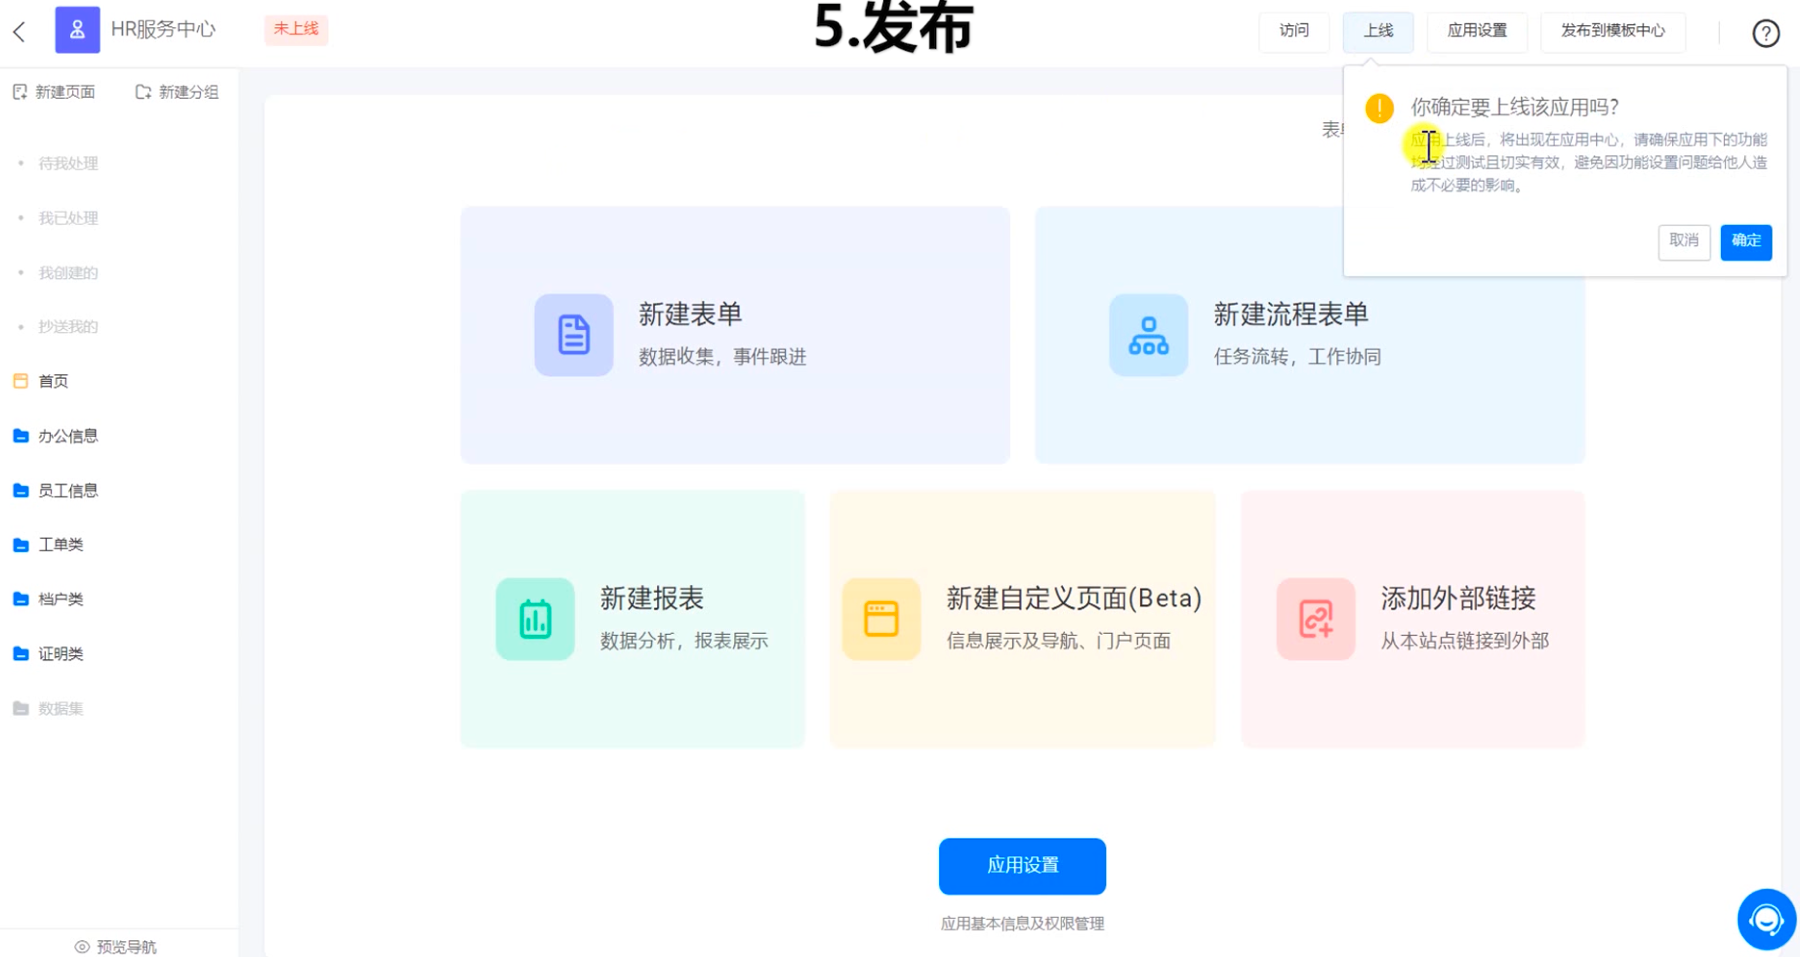1800x957 pixels.
Task: Click the 新建报表 chart icon
Action: click(x=535, y=619)
